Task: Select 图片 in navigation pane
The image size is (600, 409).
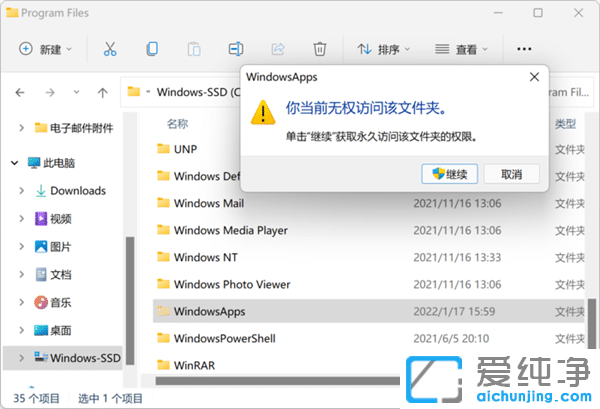Action: [x=53, y=246]
